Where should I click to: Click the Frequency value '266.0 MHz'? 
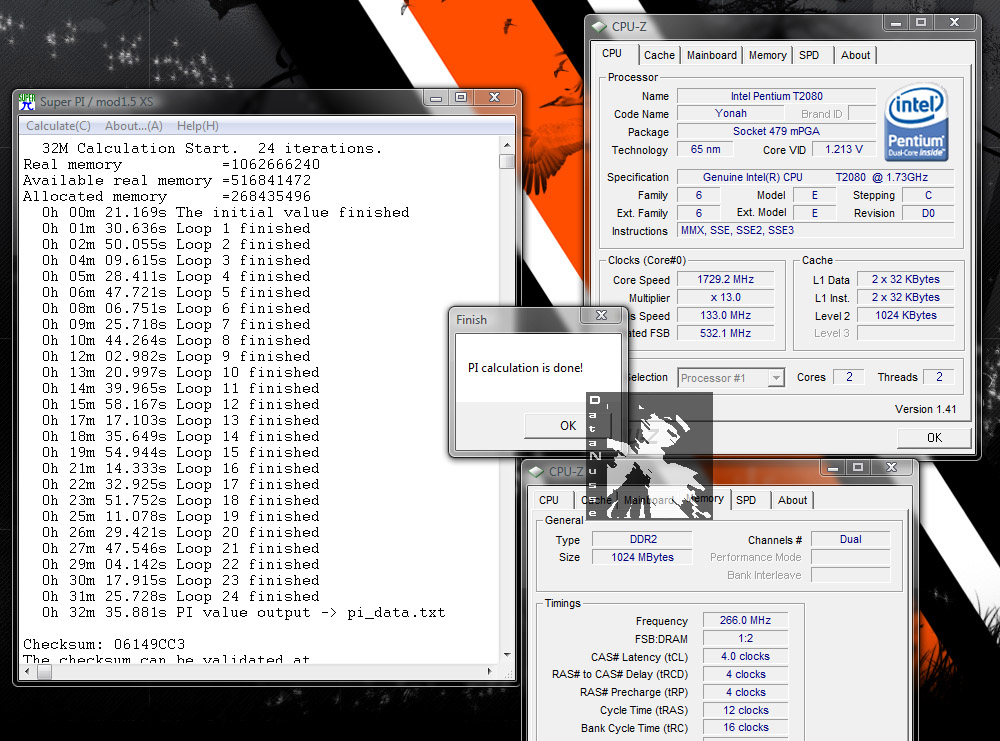pos(745,620)
